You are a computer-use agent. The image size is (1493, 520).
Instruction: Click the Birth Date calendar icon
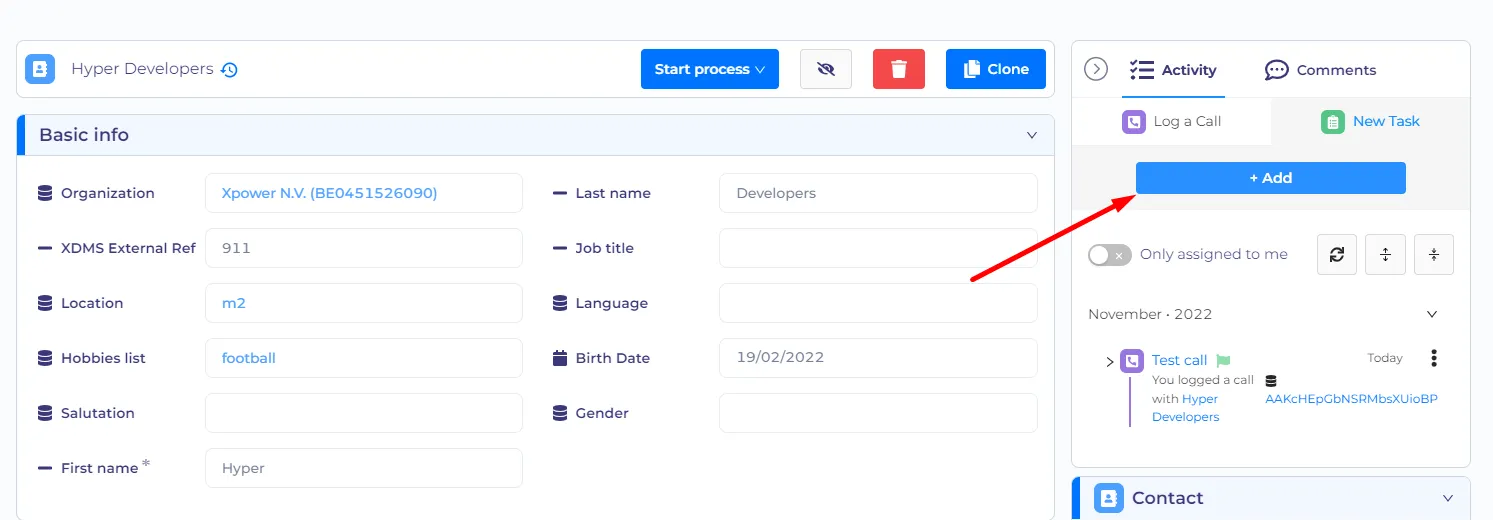tap(560, 358)
